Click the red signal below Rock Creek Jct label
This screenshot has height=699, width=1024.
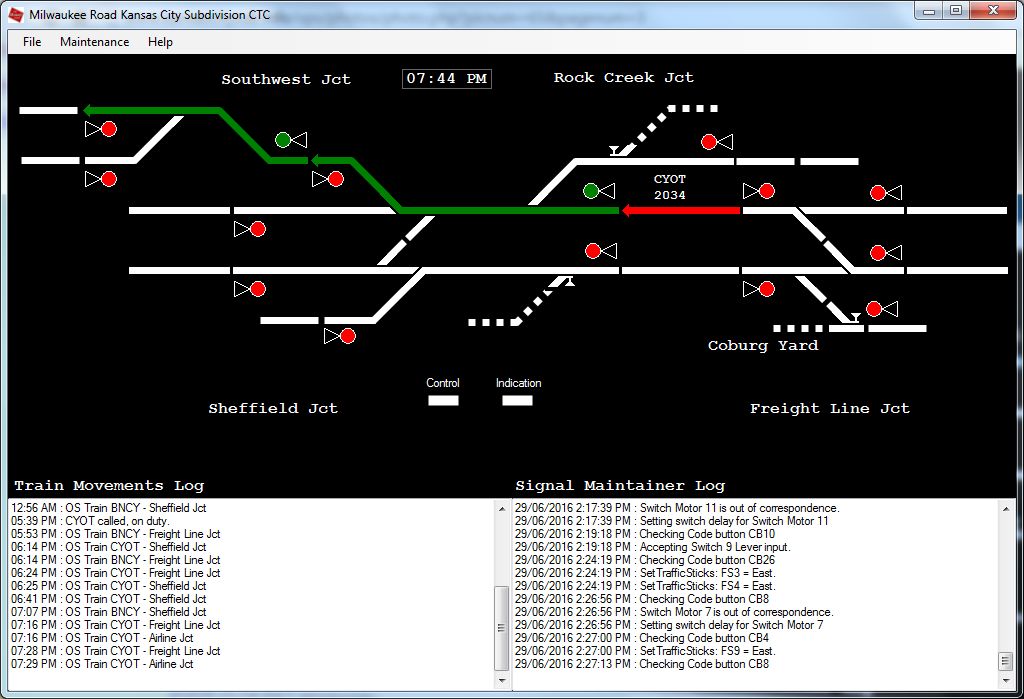pyautogui.click(x=709, y=142)
